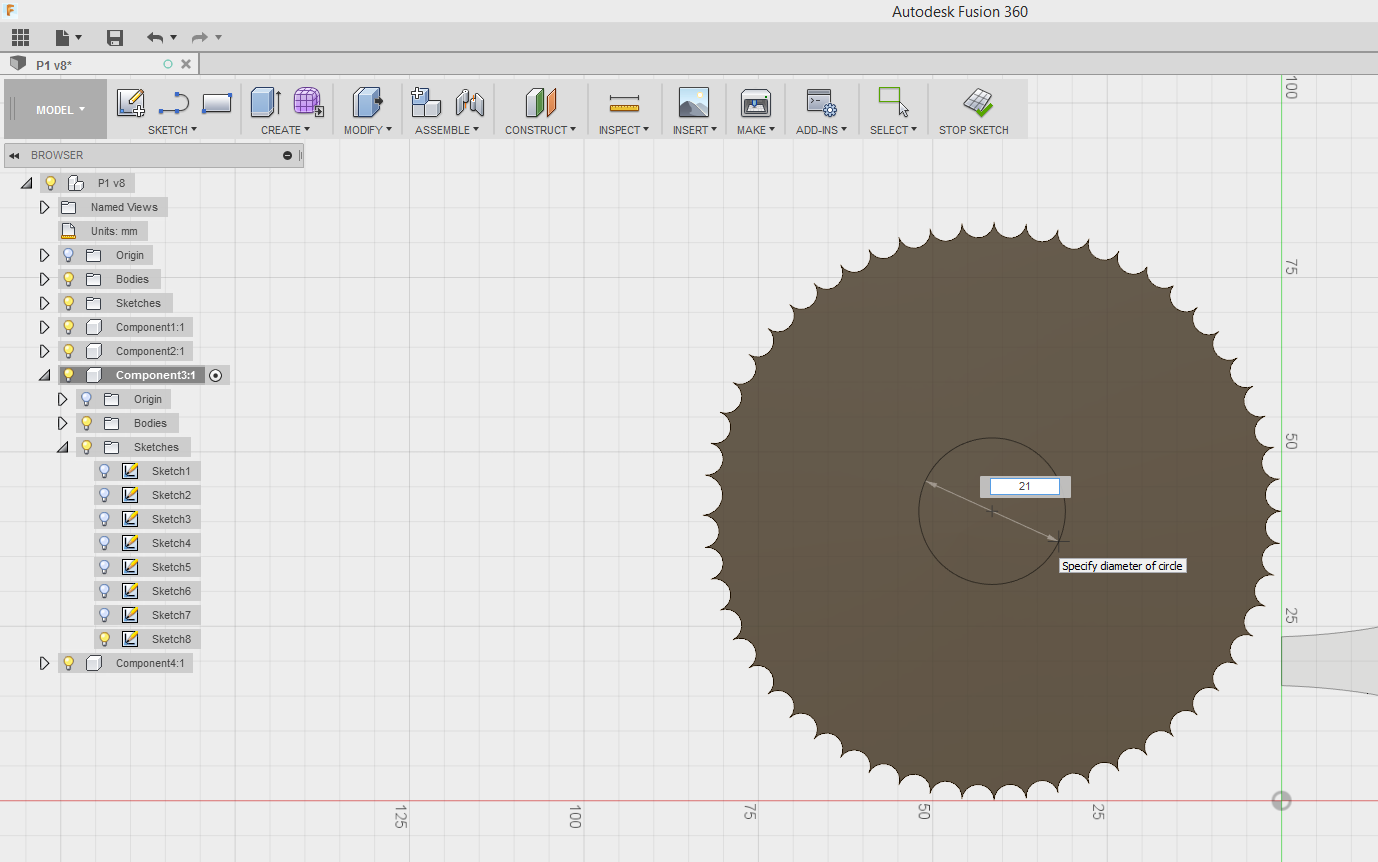
Task: Select the Create Form purple icon
Action: click(x=308, y=102)
